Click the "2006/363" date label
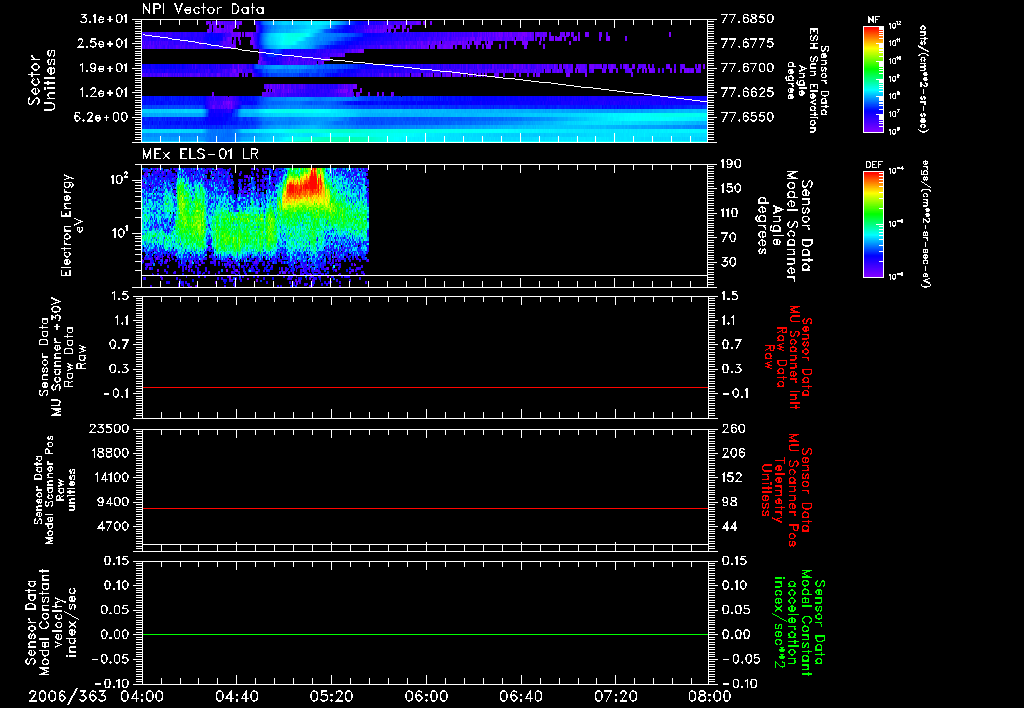This screenshot has width=1024, height=708. [67, 696]
